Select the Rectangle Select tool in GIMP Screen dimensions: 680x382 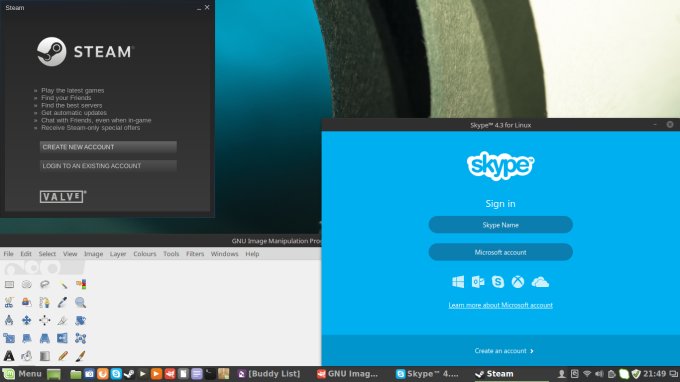pos(9,284)
